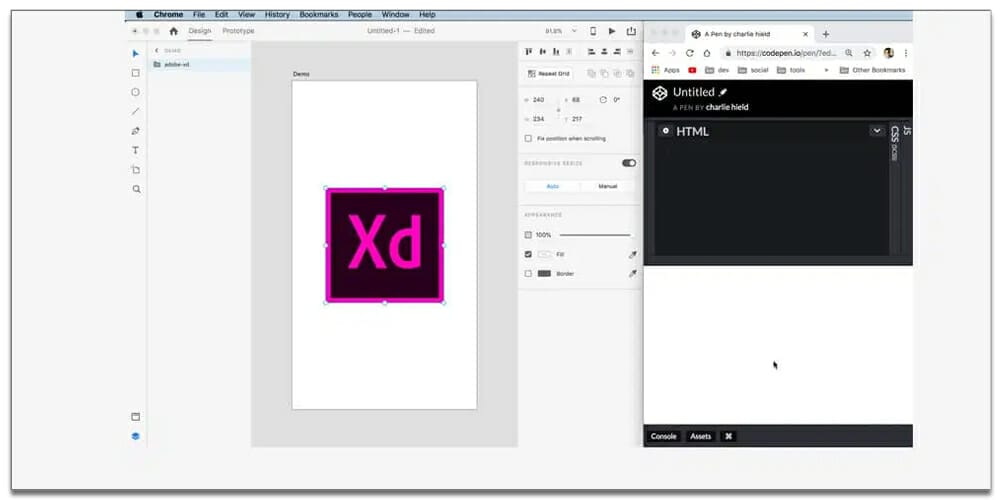Select Manual responsive resize mode
Viewport: 1000px width, 500px height.
click(607, 186)
